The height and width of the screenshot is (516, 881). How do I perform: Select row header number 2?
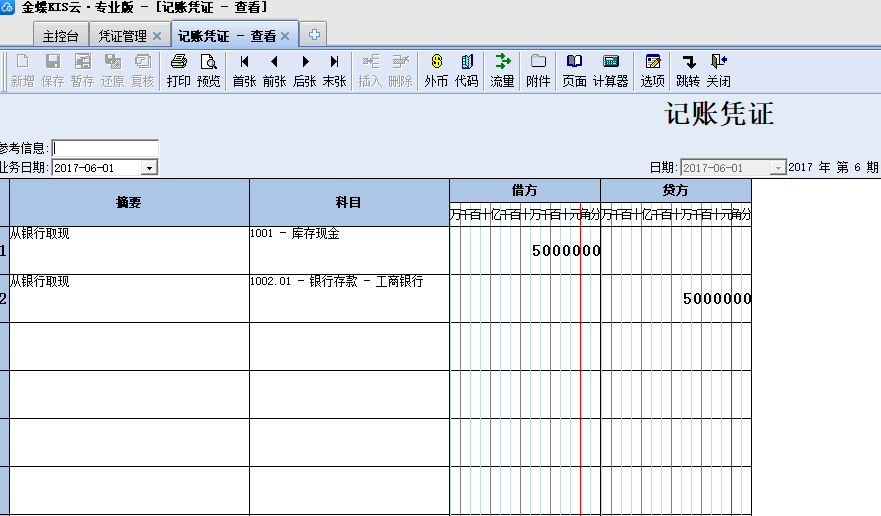tap(4, 298)
